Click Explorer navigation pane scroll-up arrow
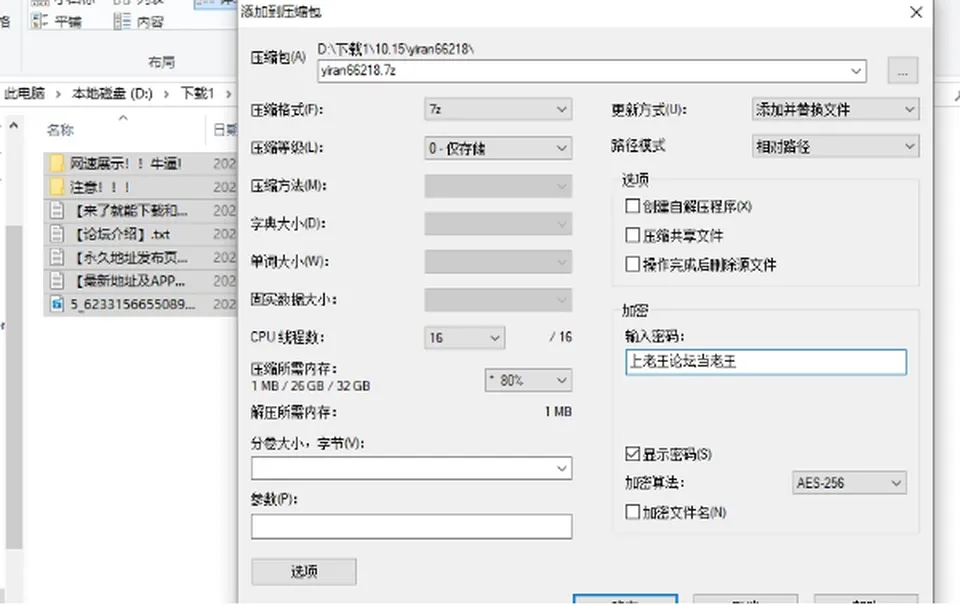960x605 pixels. pyautogui.click(x=13, y=126)
